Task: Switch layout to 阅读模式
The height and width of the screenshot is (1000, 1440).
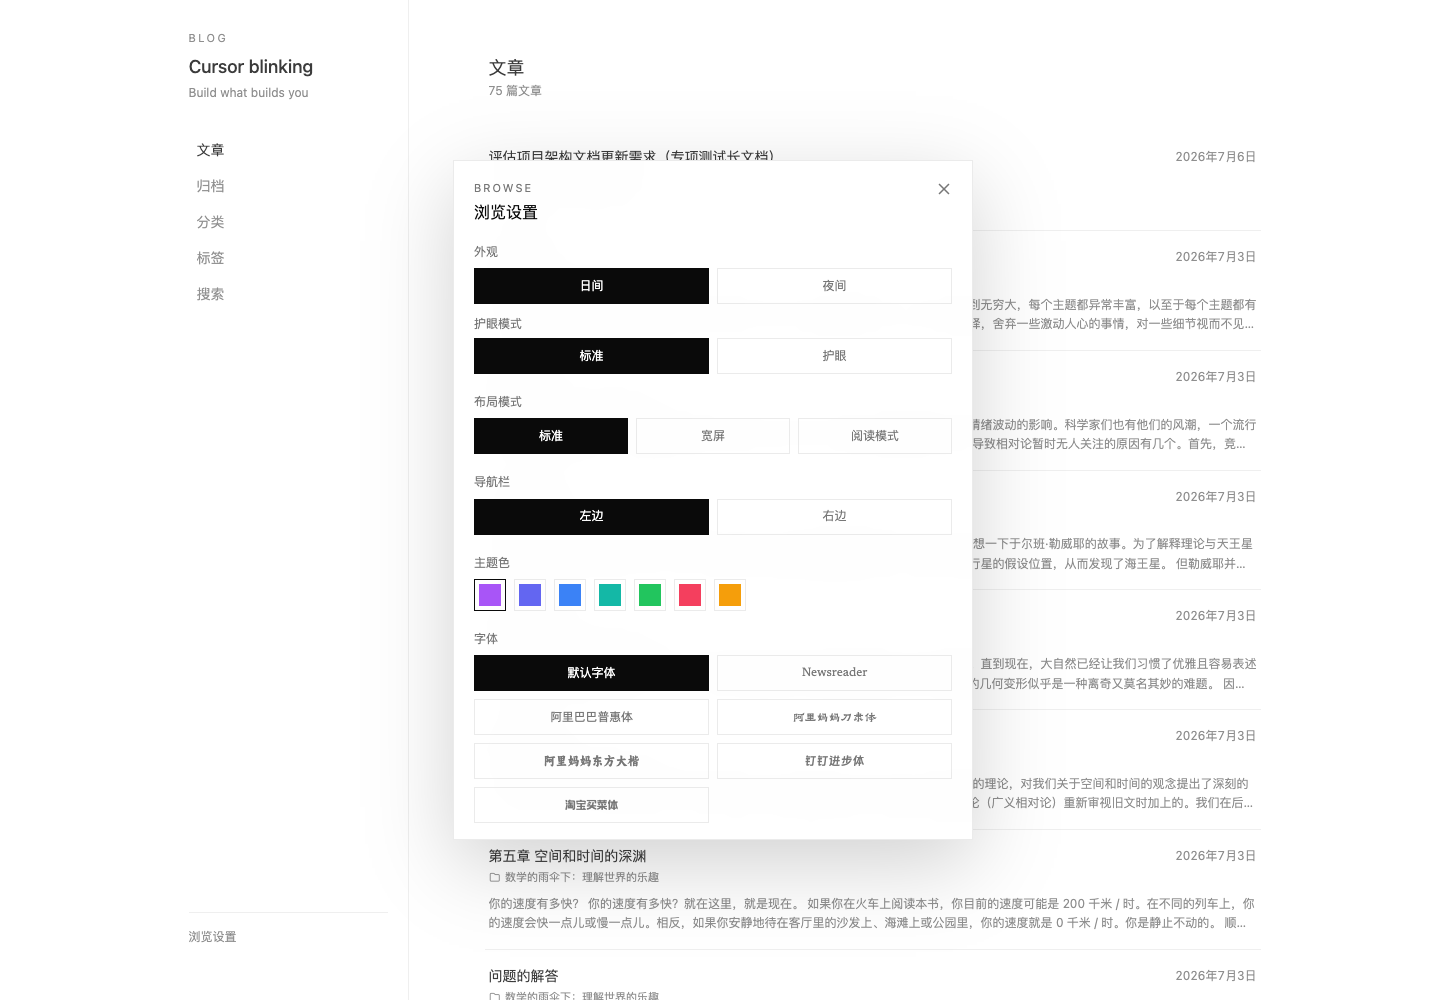Action: pyautogui.click(x=875, y=436)
